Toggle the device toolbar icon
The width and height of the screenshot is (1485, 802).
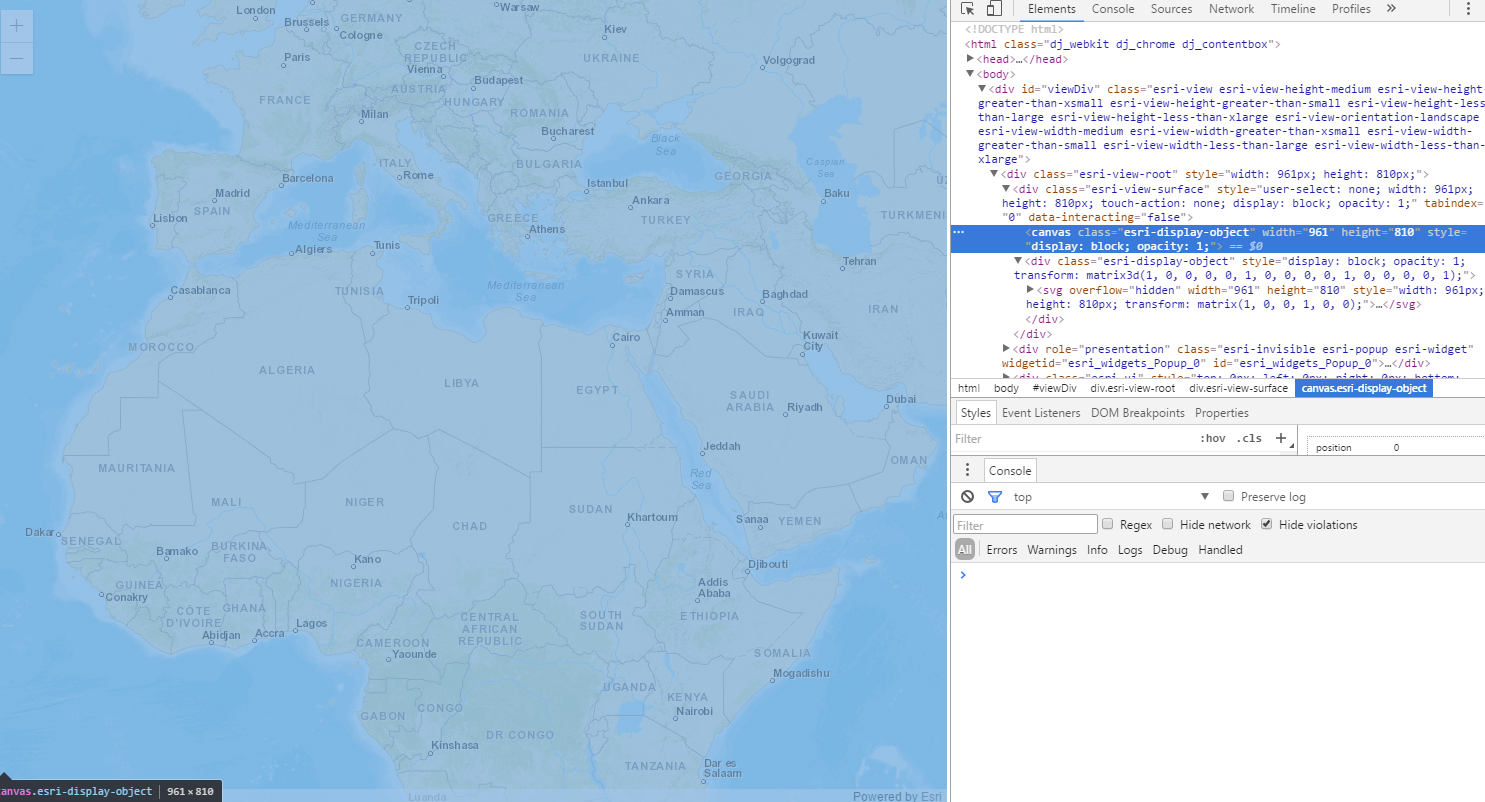(x=994, y=9)
